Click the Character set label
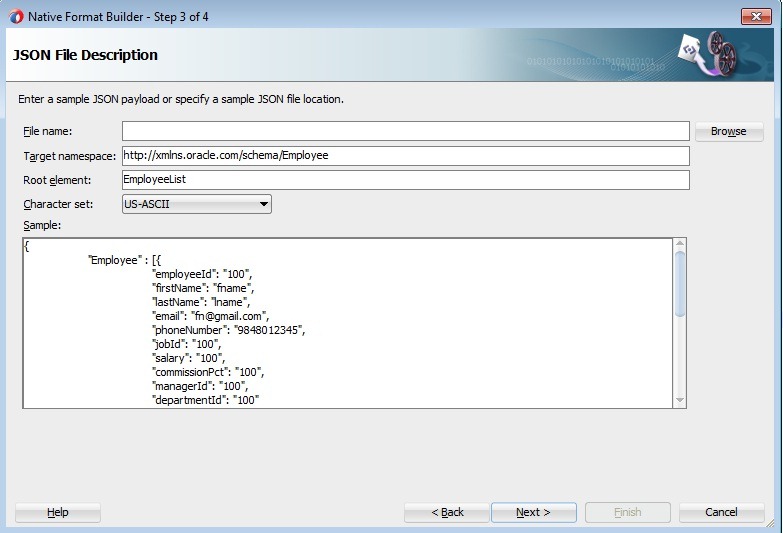Viewport: 783px width, 533px height. (x=57, y=204)
